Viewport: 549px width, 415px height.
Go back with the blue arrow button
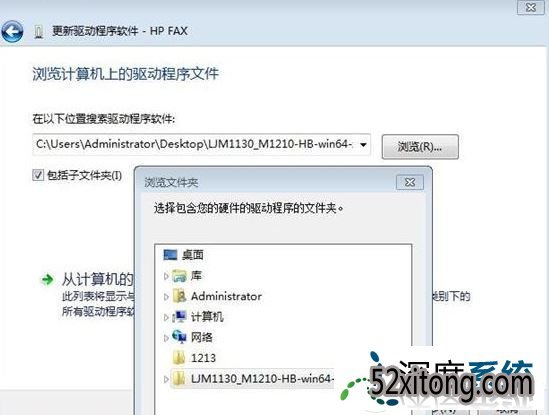pyautogui.click(x=12, y=32)
